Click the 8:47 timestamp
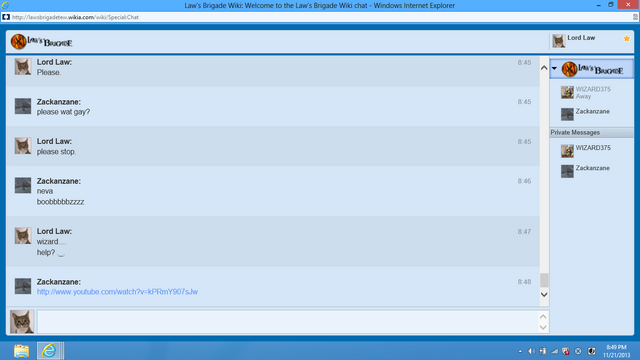The image size is (640, 360). (524, 231)
